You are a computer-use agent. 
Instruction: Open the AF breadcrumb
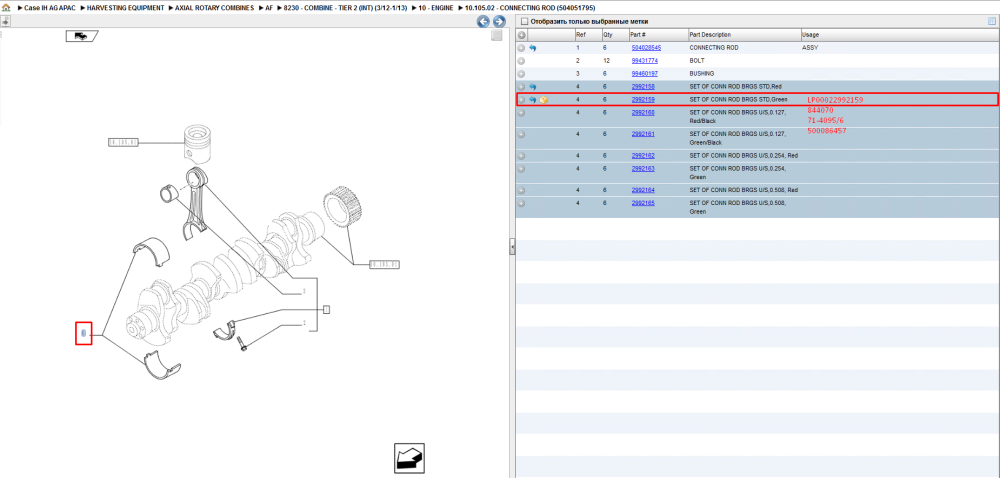click(270, 8)
